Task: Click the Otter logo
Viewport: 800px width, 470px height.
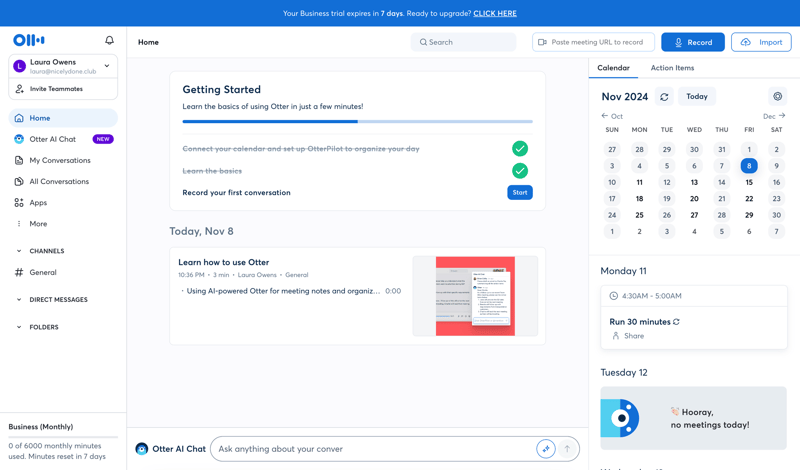Action: pyautogui.click(x=29, y=40)
